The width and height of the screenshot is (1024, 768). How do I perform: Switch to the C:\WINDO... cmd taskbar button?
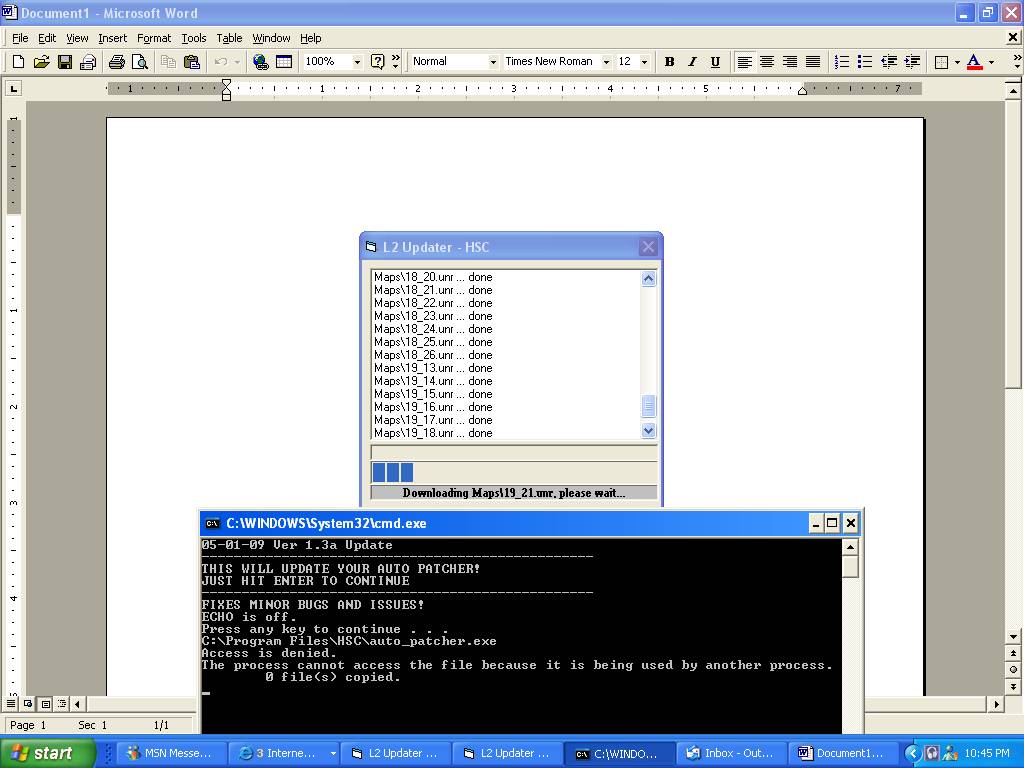click(619, 753)
